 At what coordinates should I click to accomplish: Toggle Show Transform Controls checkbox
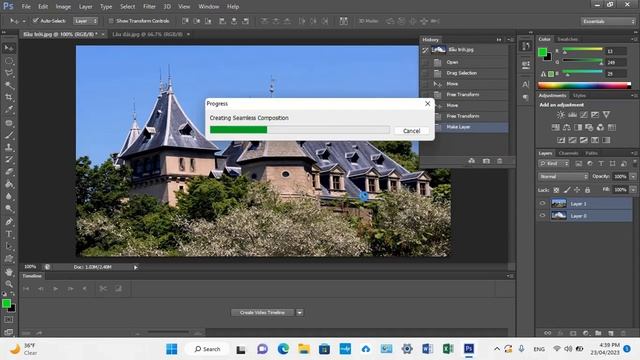click(111, 20)
